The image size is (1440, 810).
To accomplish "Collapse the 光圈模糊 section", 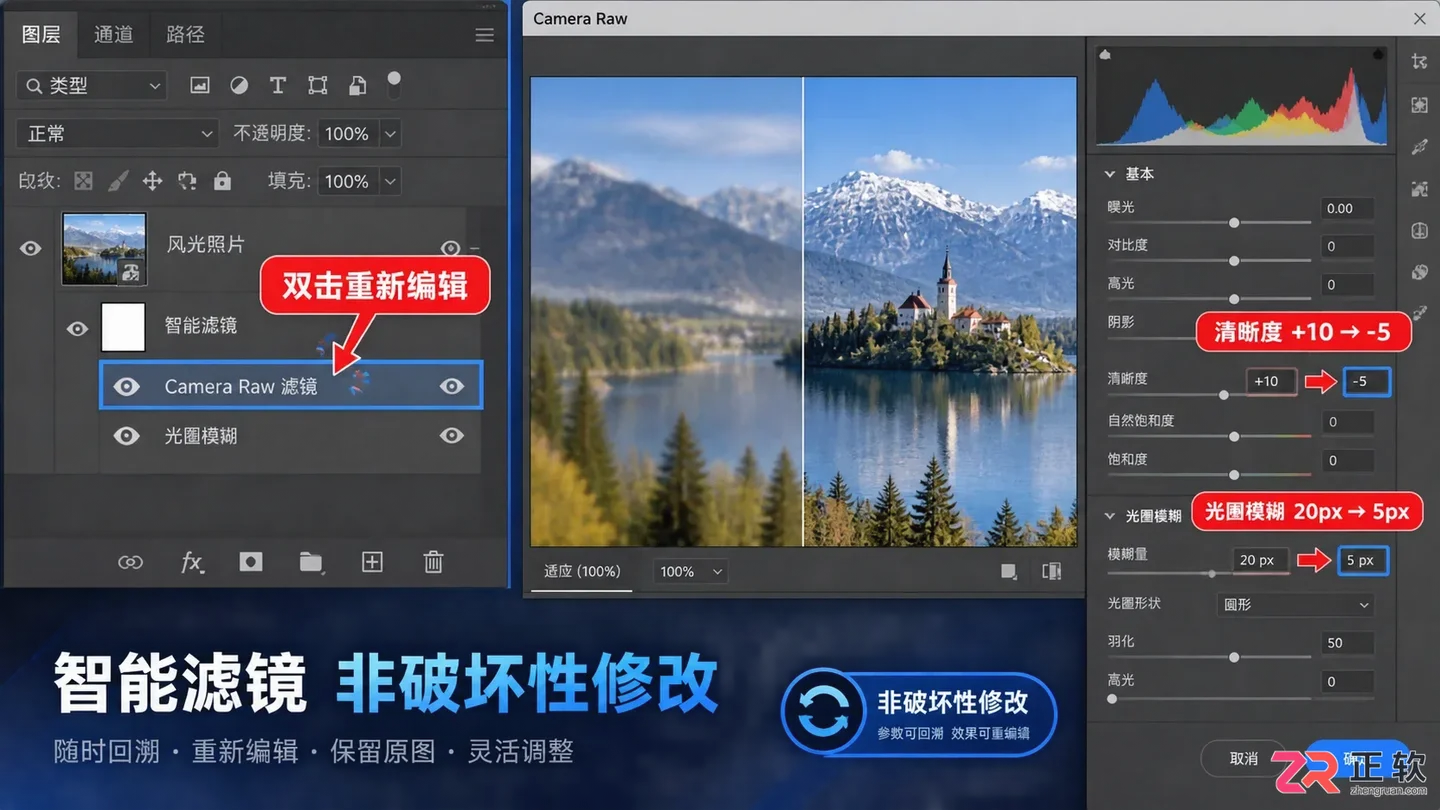I will pyautogui.click(x=1109, y=516).
